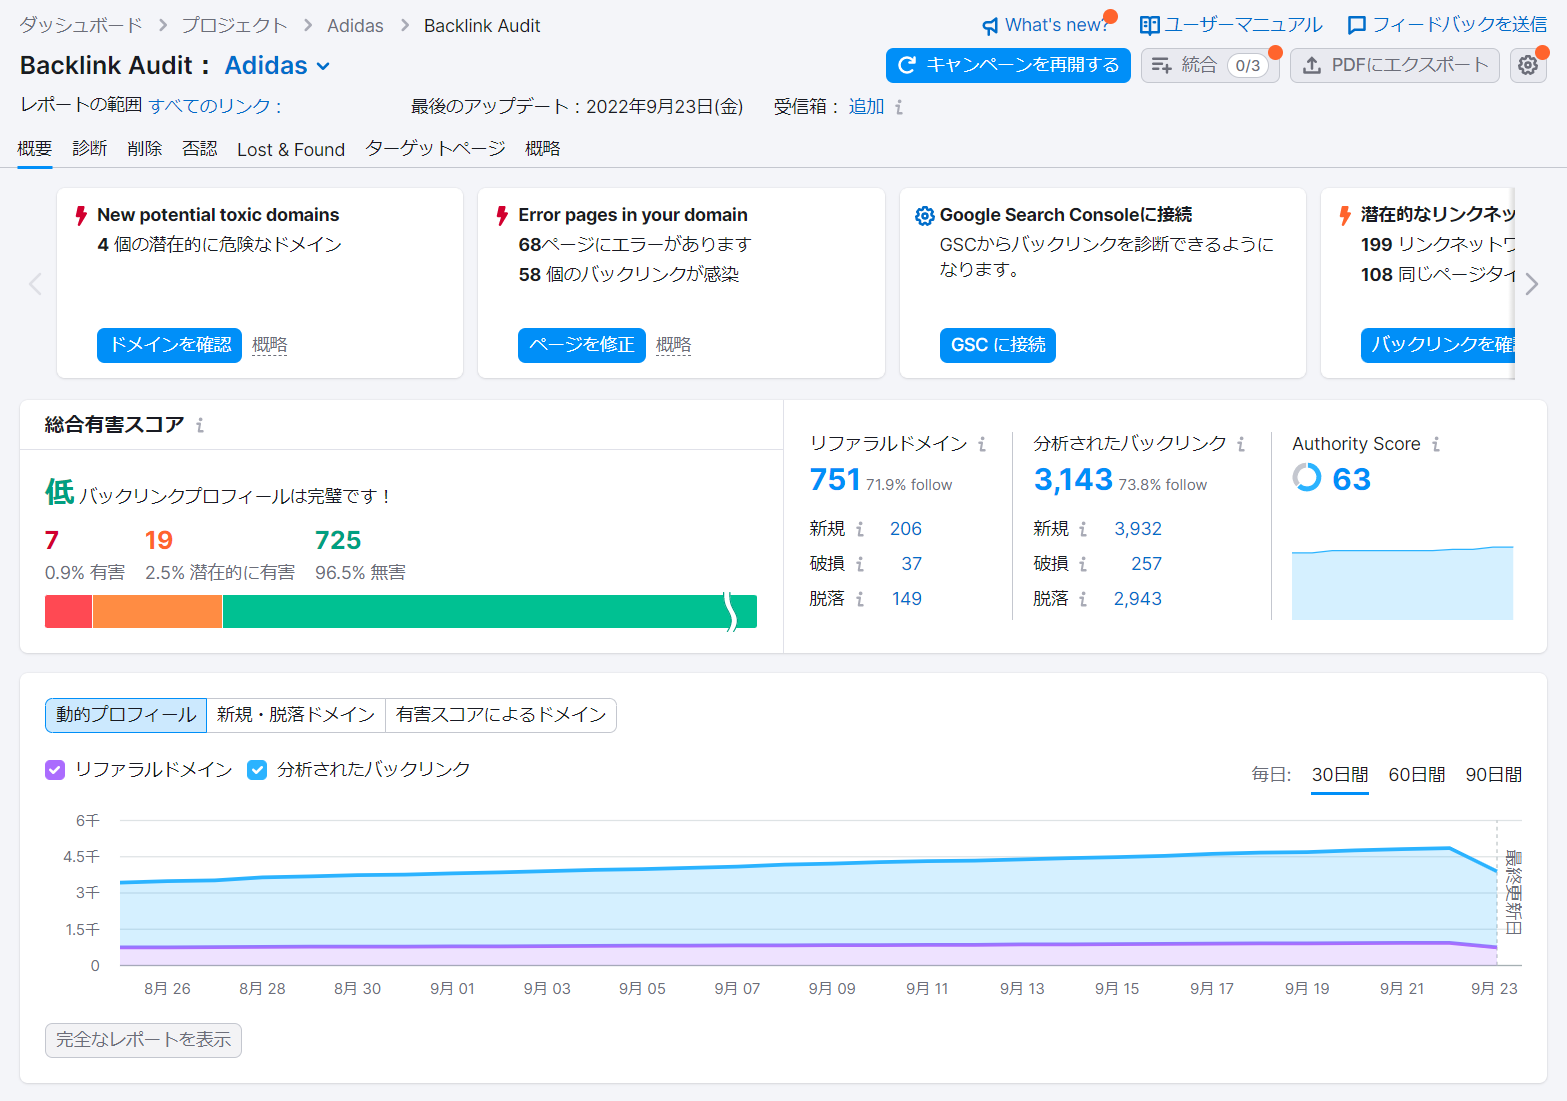The width and height of the screenshot is (1567, 1101).
Task: Click info icon beside リファラルドメイン heading
Action: point(982,444)
